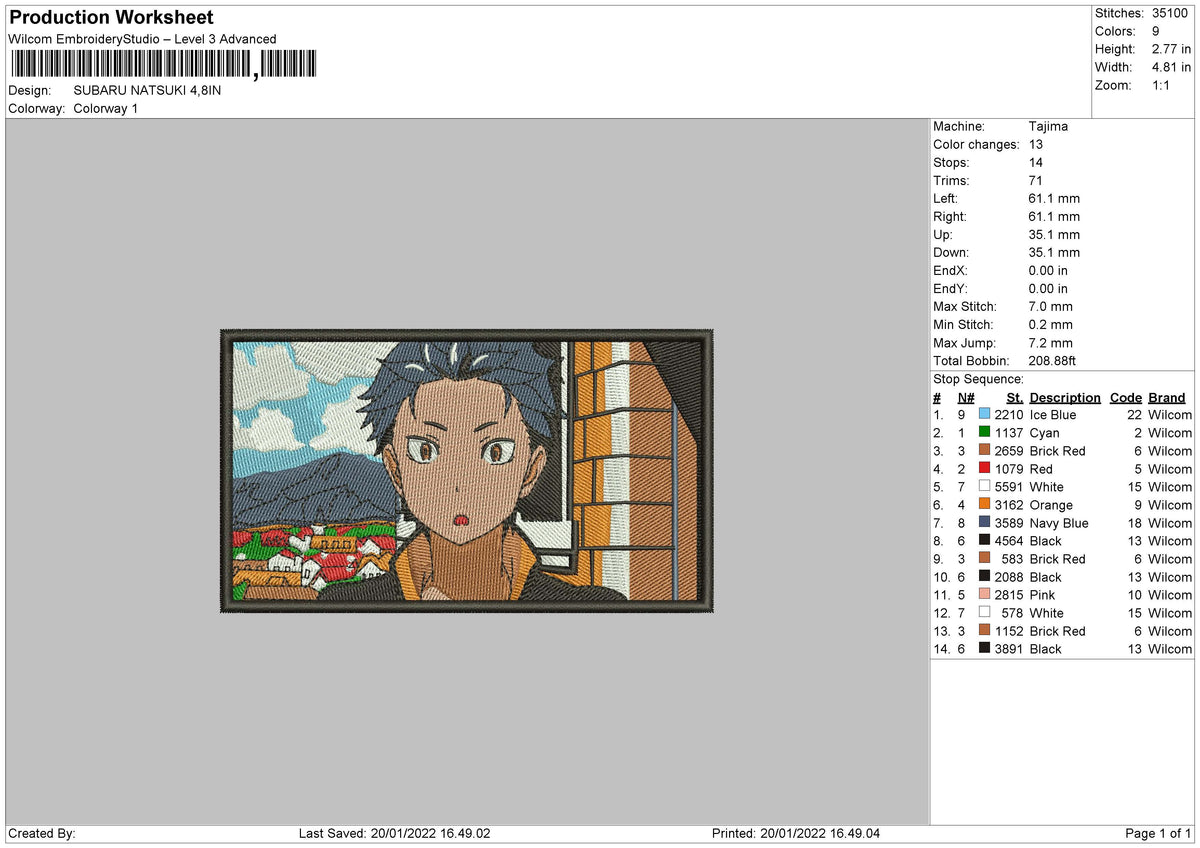This screenshot has width=1200, height=848.
Task: Click the Colors value '9' in the header
Action: click(1156, 31)
